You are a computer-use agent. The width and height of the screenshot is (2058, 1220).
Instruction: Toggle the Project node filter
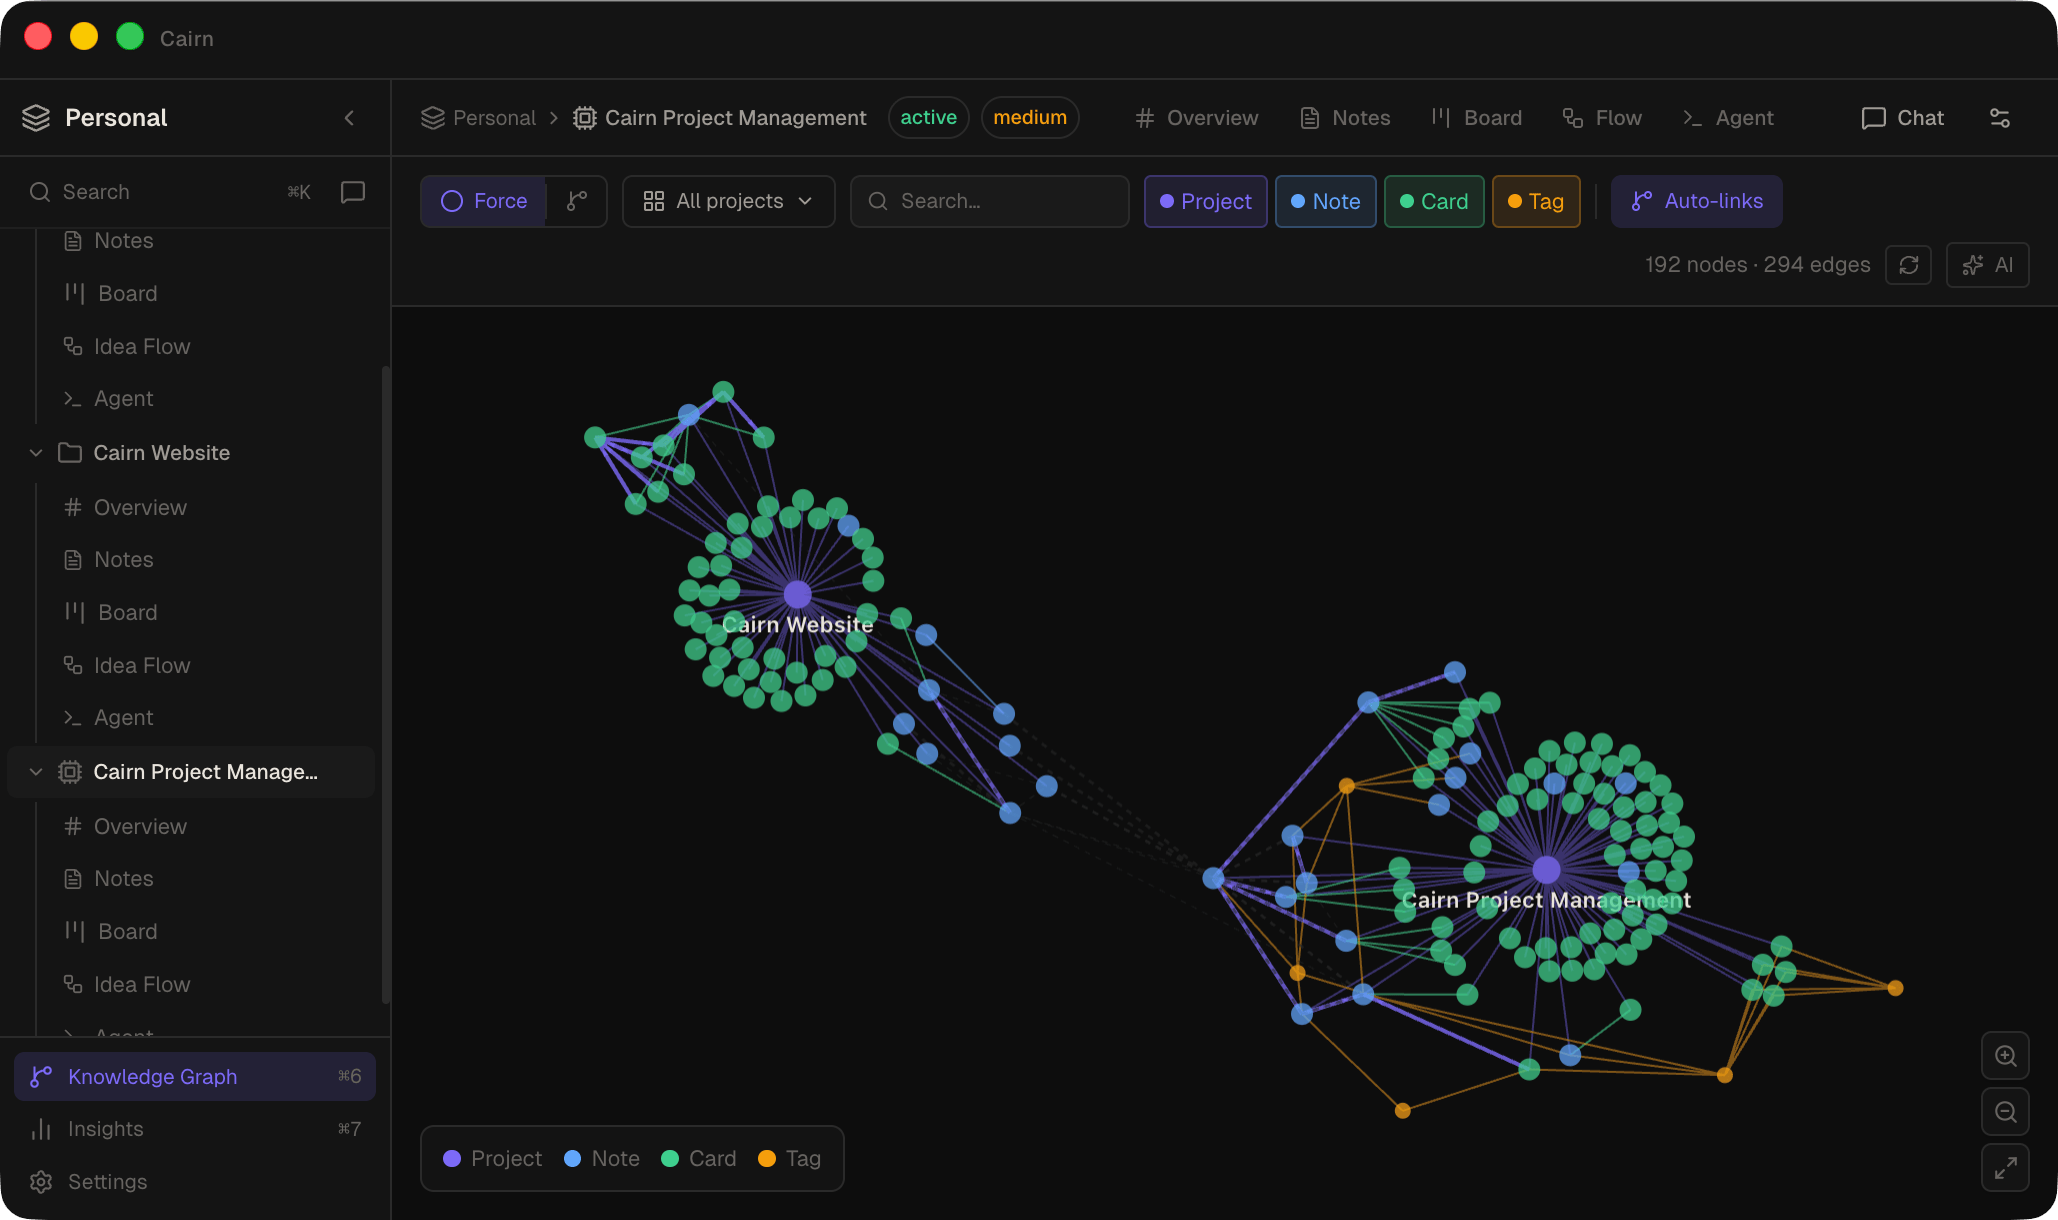(x=1206, y=202)
